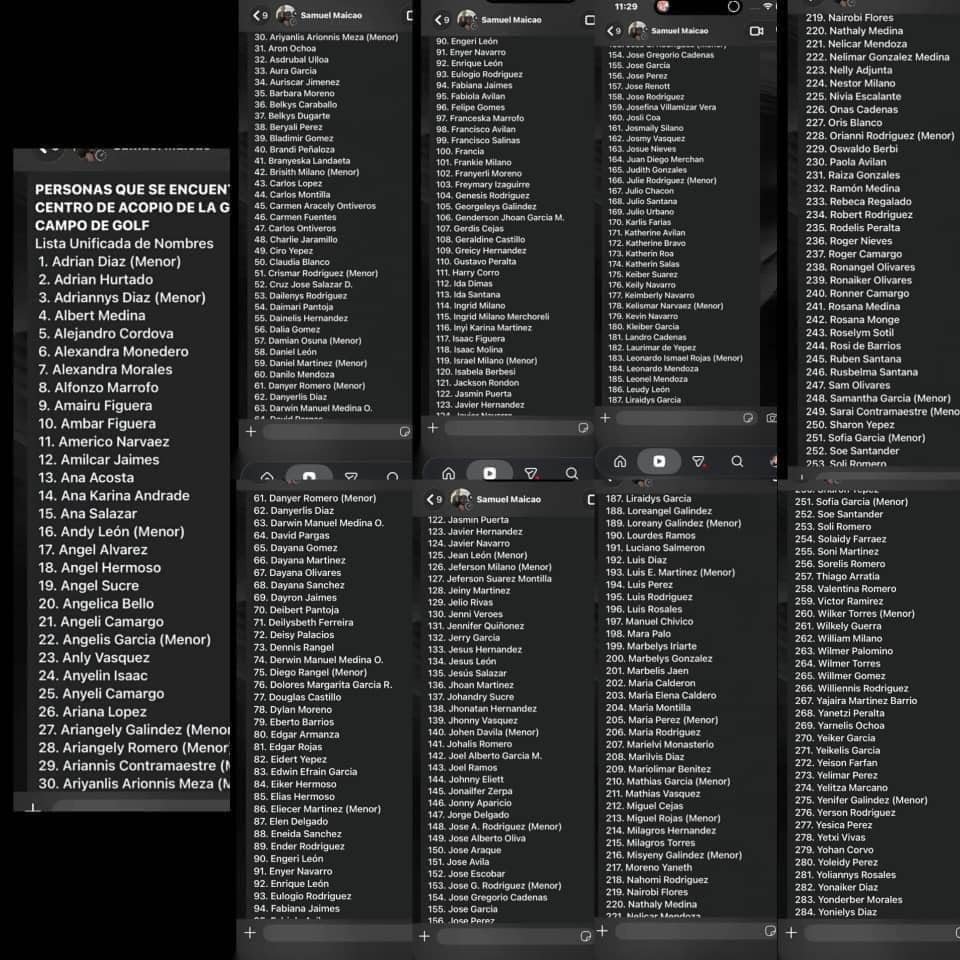
Task: Select '26. Ariana Lopez'
Action: coord(92,711)
